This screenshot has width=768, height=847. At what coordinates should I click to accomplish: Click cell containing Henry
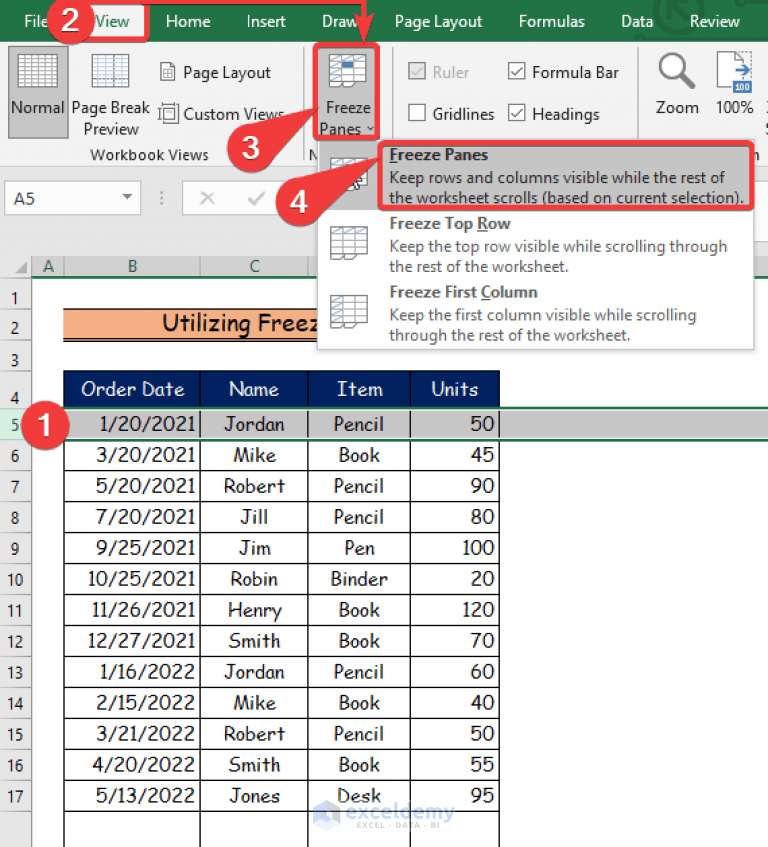254,610
